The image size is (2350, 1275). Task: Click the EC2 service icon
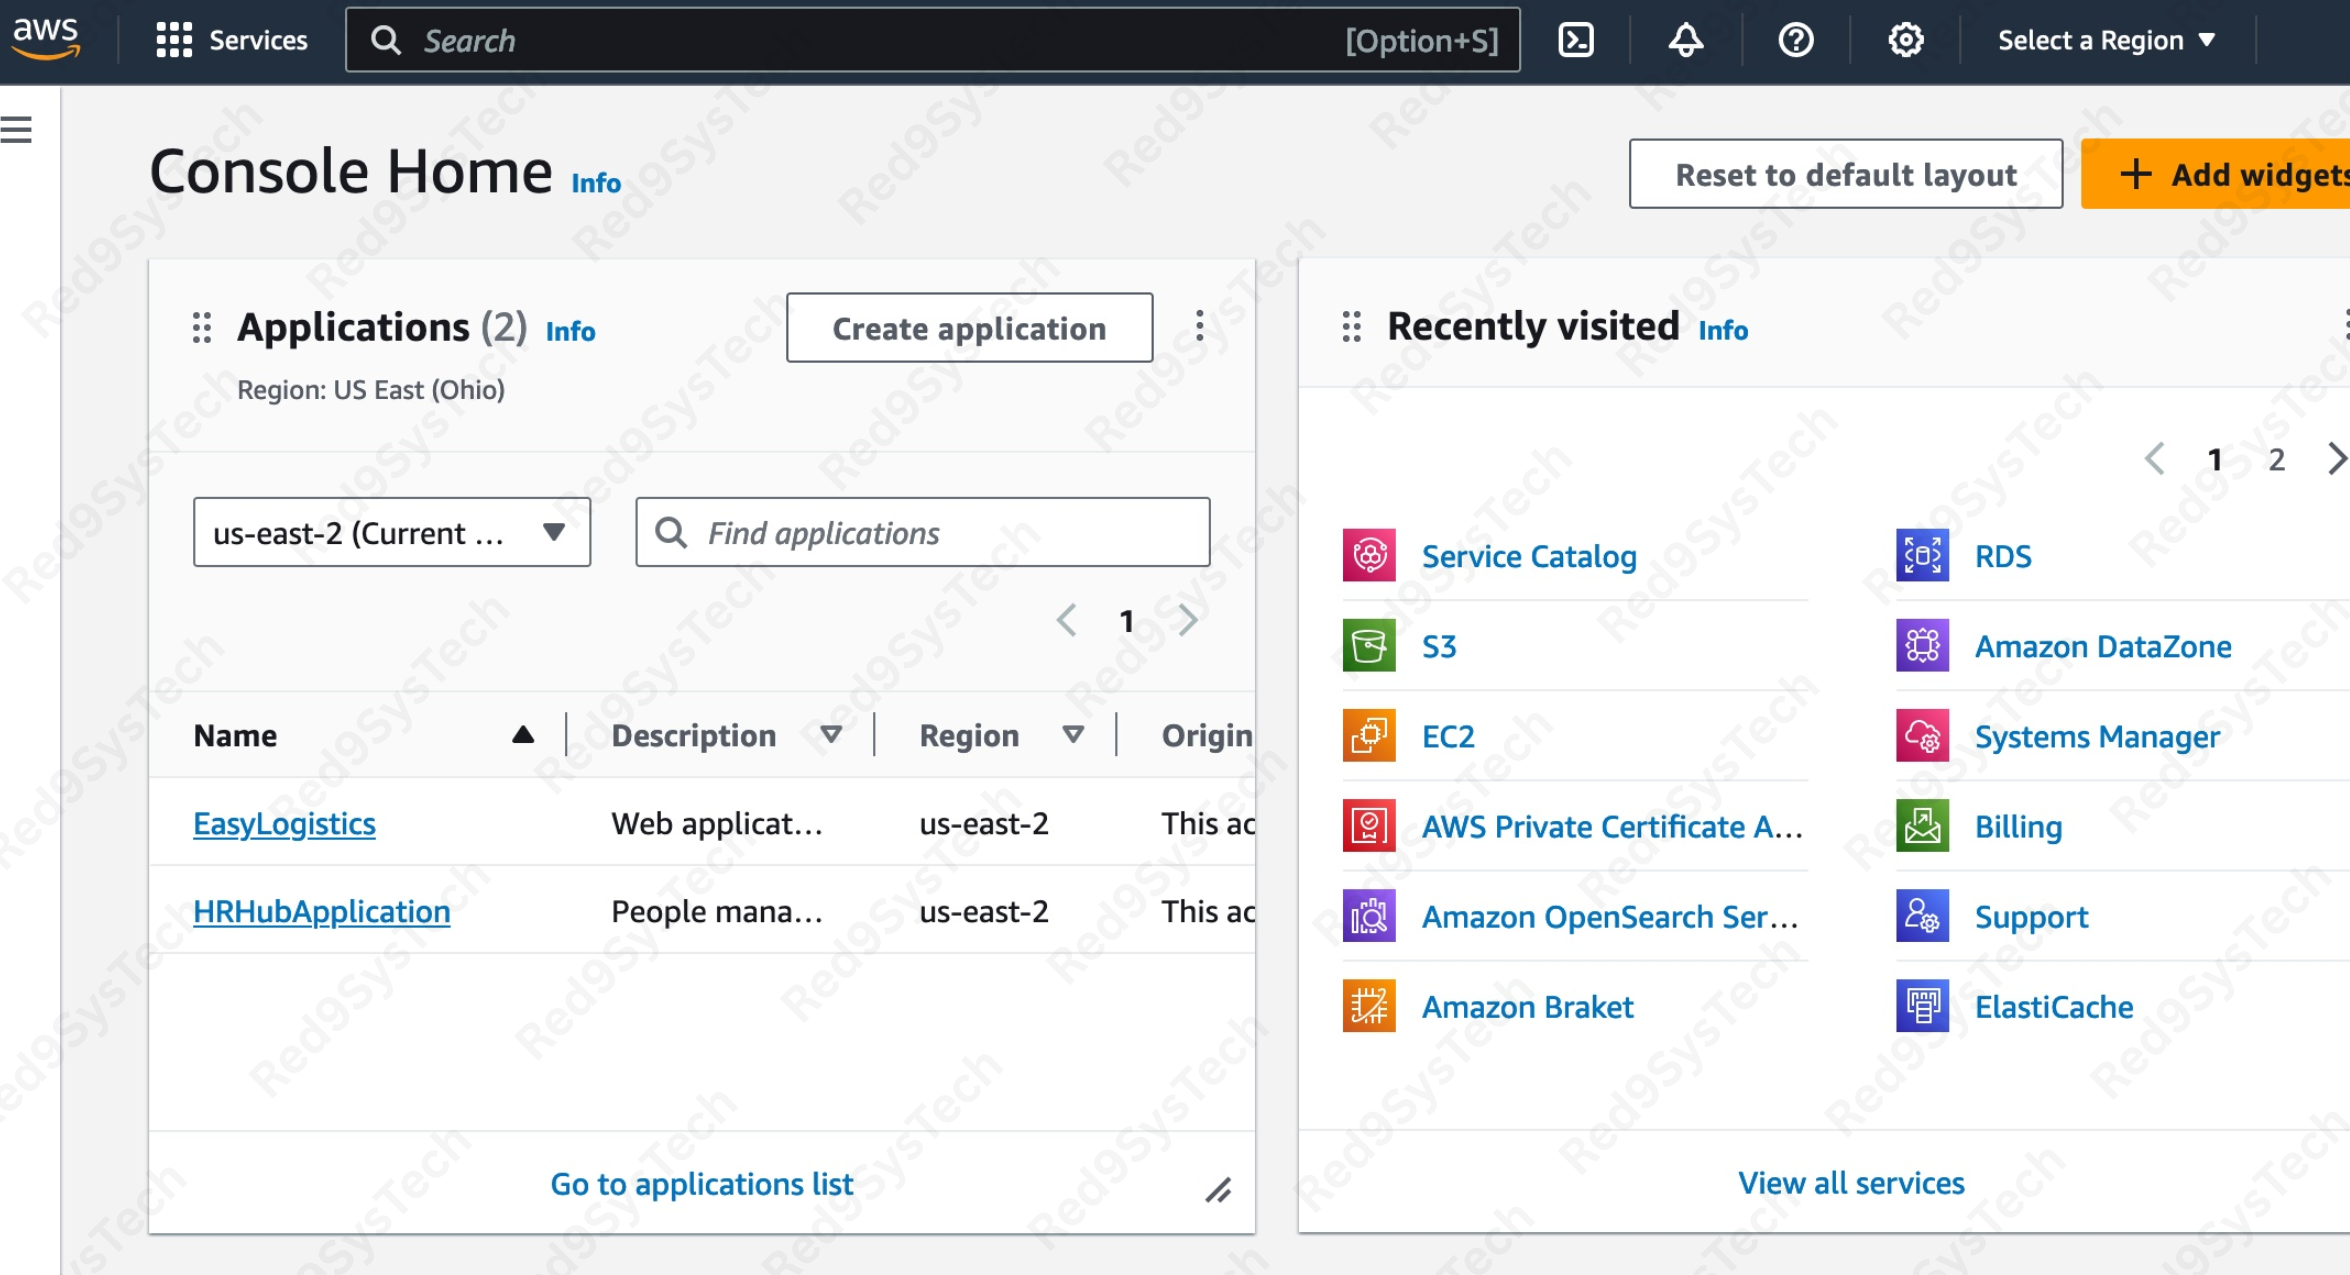(x=1369, y=736)
